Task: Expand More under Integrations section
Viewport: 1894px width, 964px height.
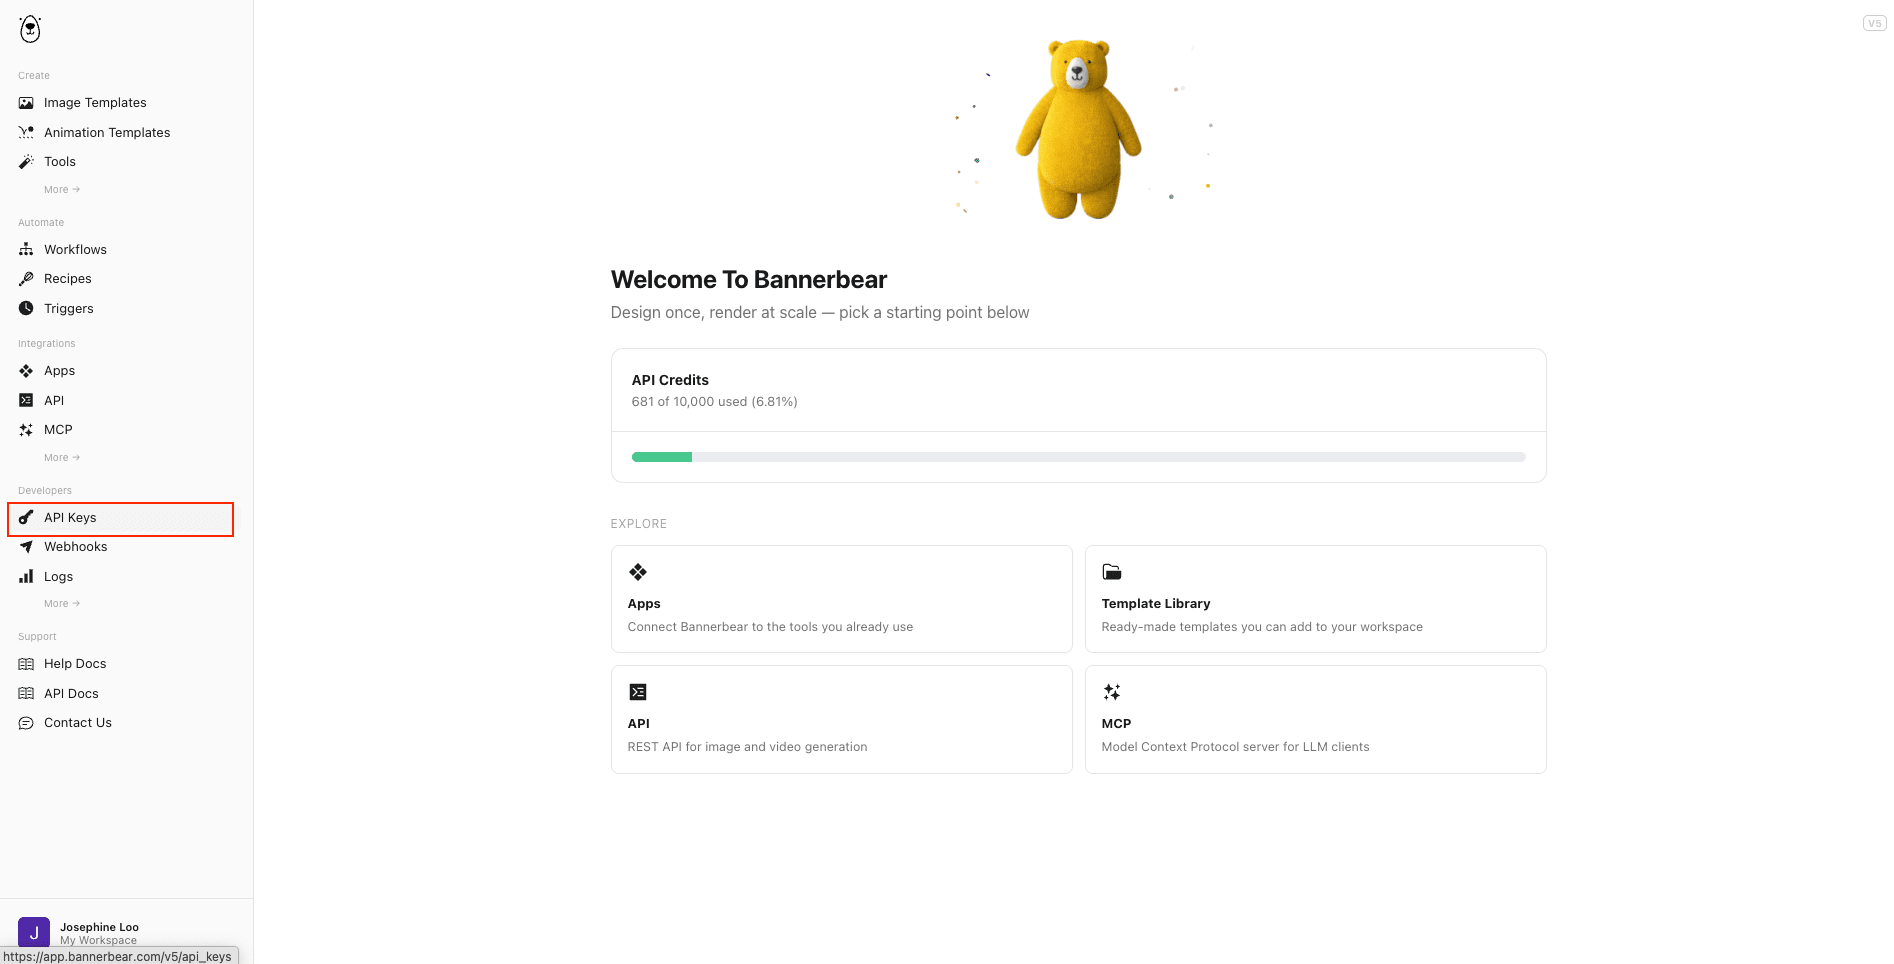Action: [62, 458]
